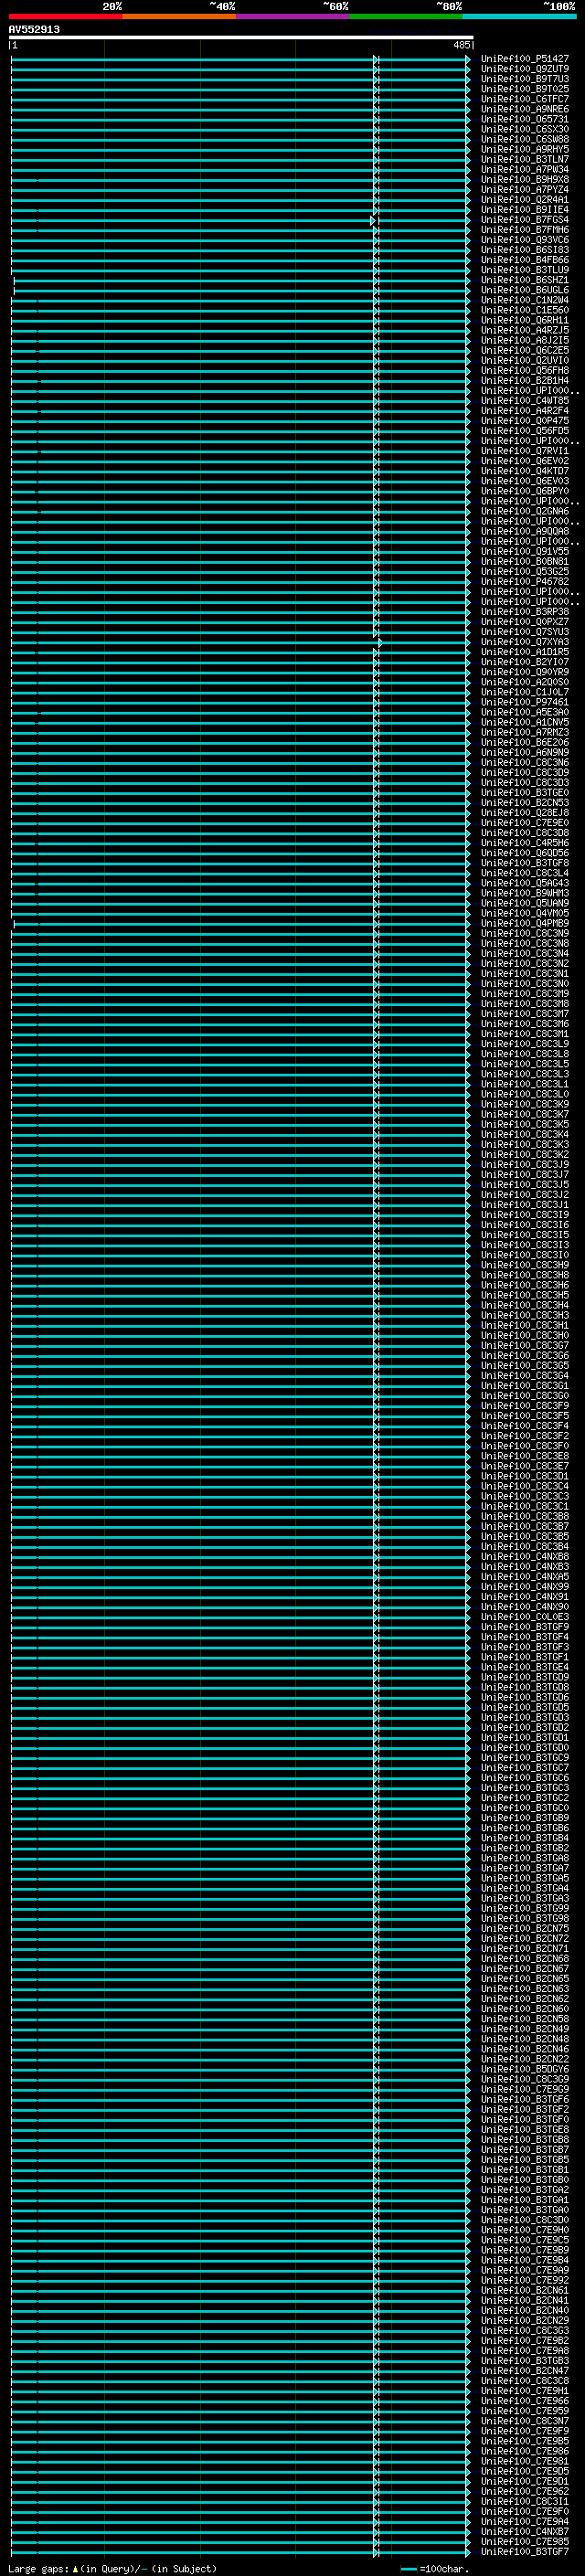
Task: Select hit label UniRef100_A1CNV5
Action: click(524, 722)
